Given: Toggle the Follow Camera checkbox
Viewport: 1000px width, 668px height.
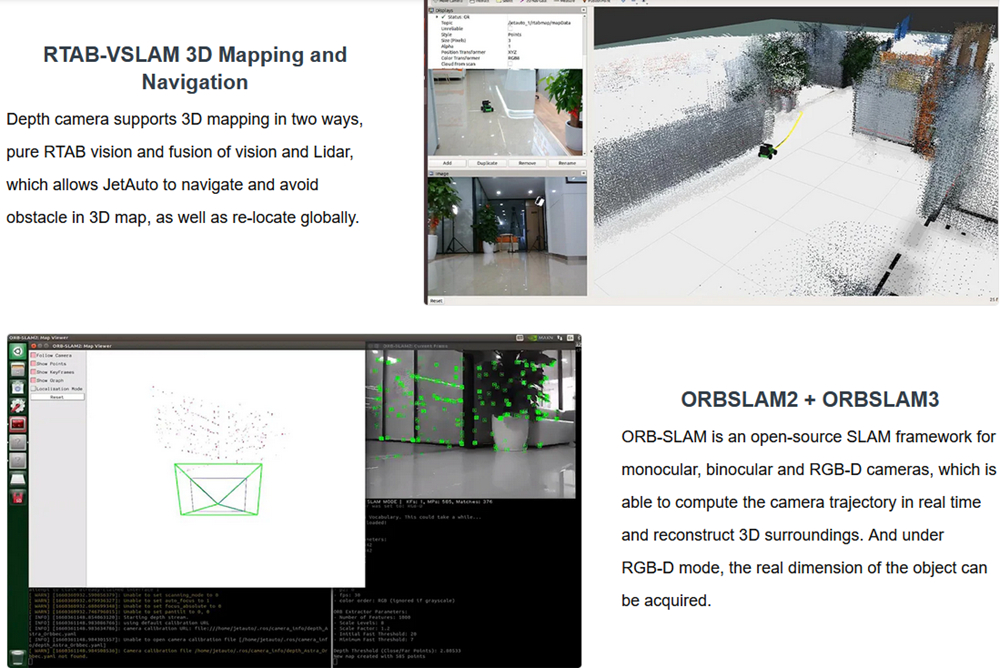Looking at the screenshot, I should 34,355.
